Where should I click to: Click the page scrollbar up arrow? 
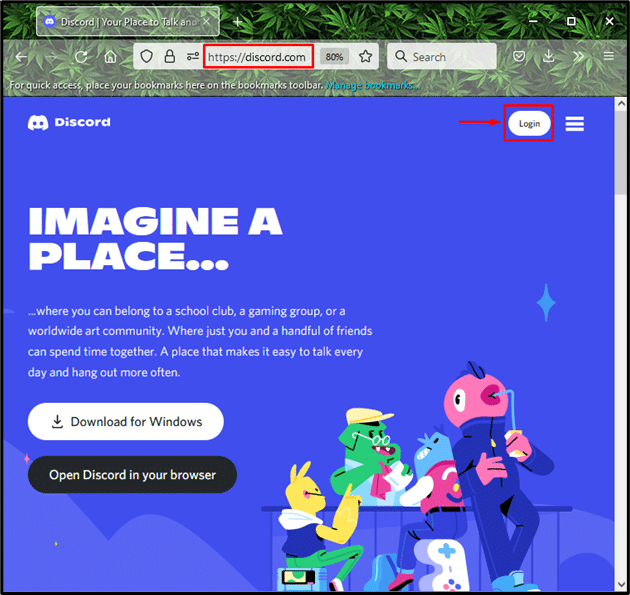click(620, 103)
